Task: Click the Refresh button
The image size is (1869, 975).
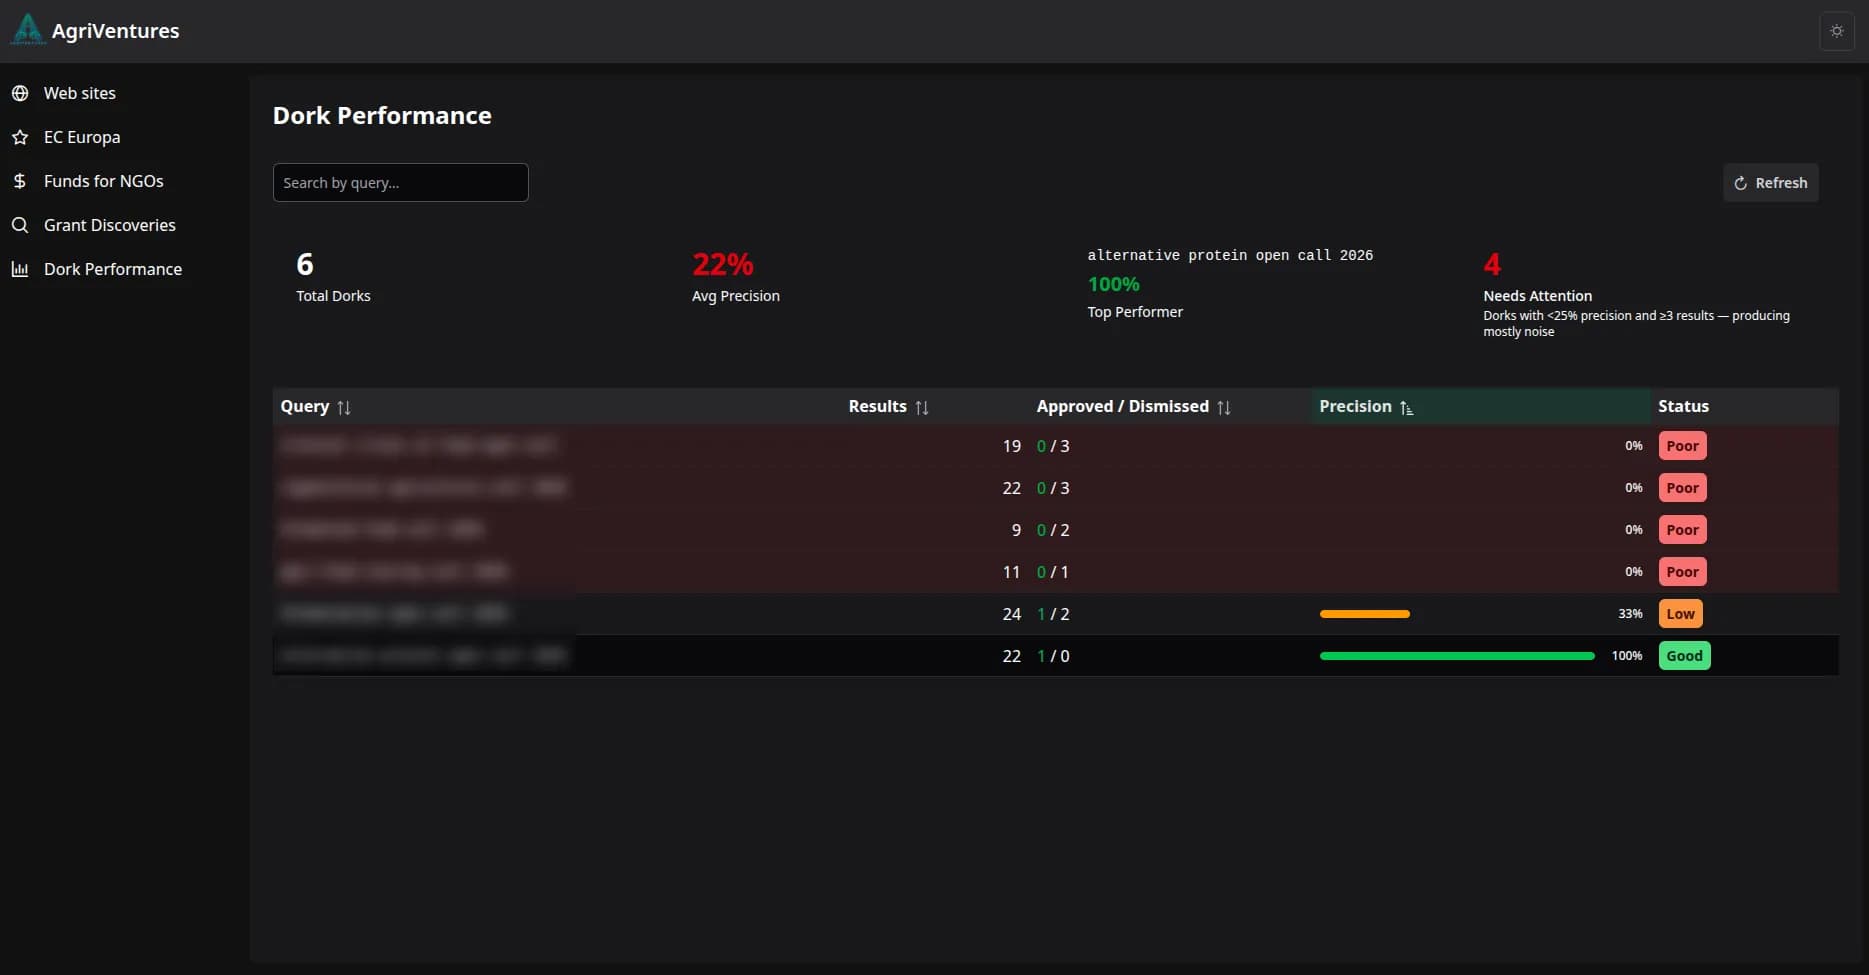Action: coord(1770,182)
